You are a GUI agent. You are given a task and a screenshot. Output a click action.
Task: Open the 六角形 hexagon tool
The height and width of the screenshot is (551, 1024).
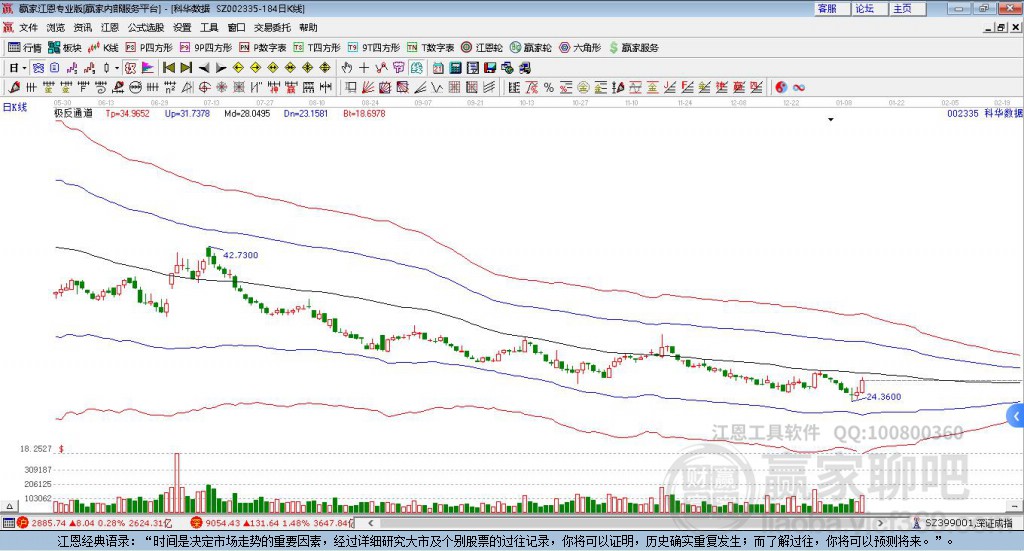pyautogui.click(x=580, y=48)
